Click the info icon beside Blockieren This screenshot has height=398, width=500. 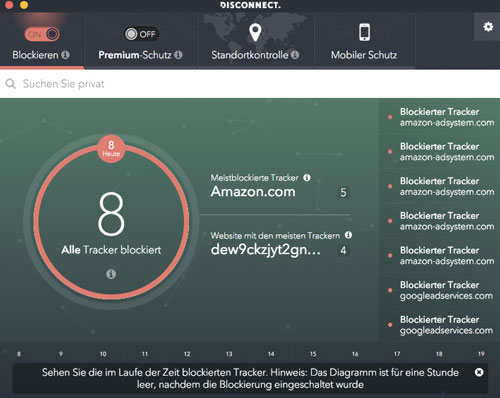tap(66, 55)
